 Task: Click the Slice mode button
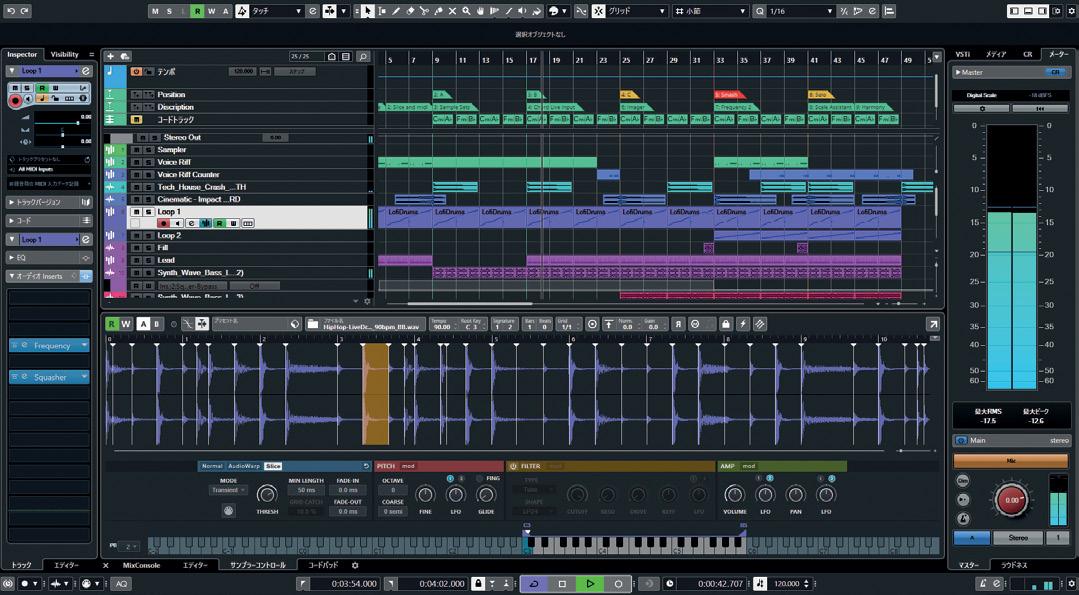tap(273, 466)
